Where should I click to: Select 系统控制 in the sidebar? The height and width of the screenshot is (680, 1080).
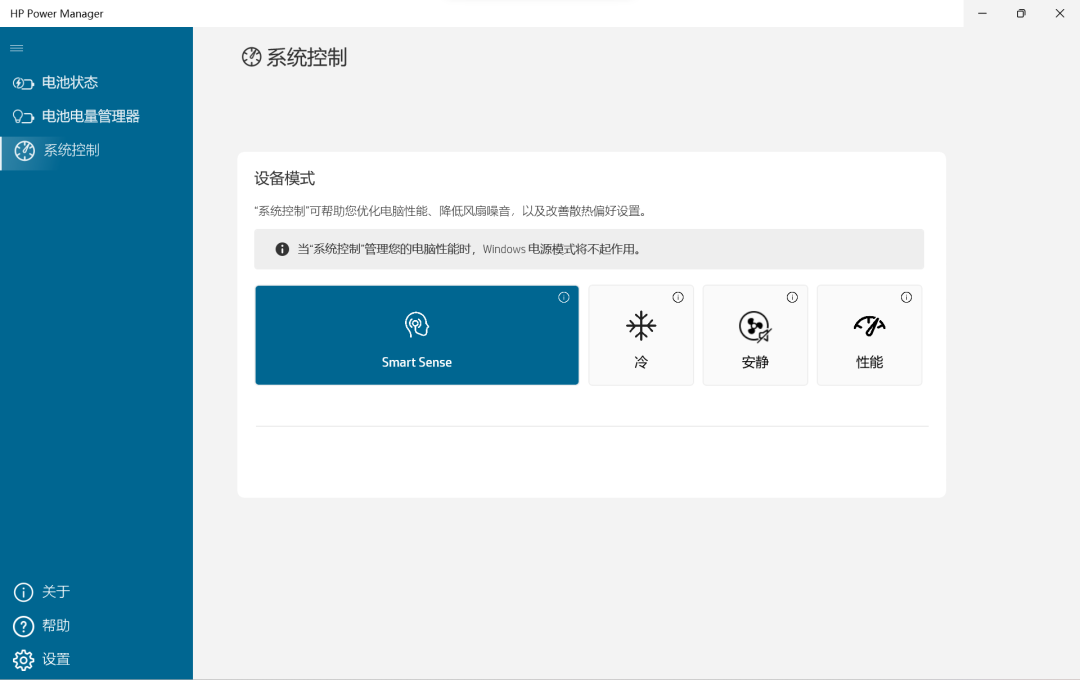[x=96, y=150]
